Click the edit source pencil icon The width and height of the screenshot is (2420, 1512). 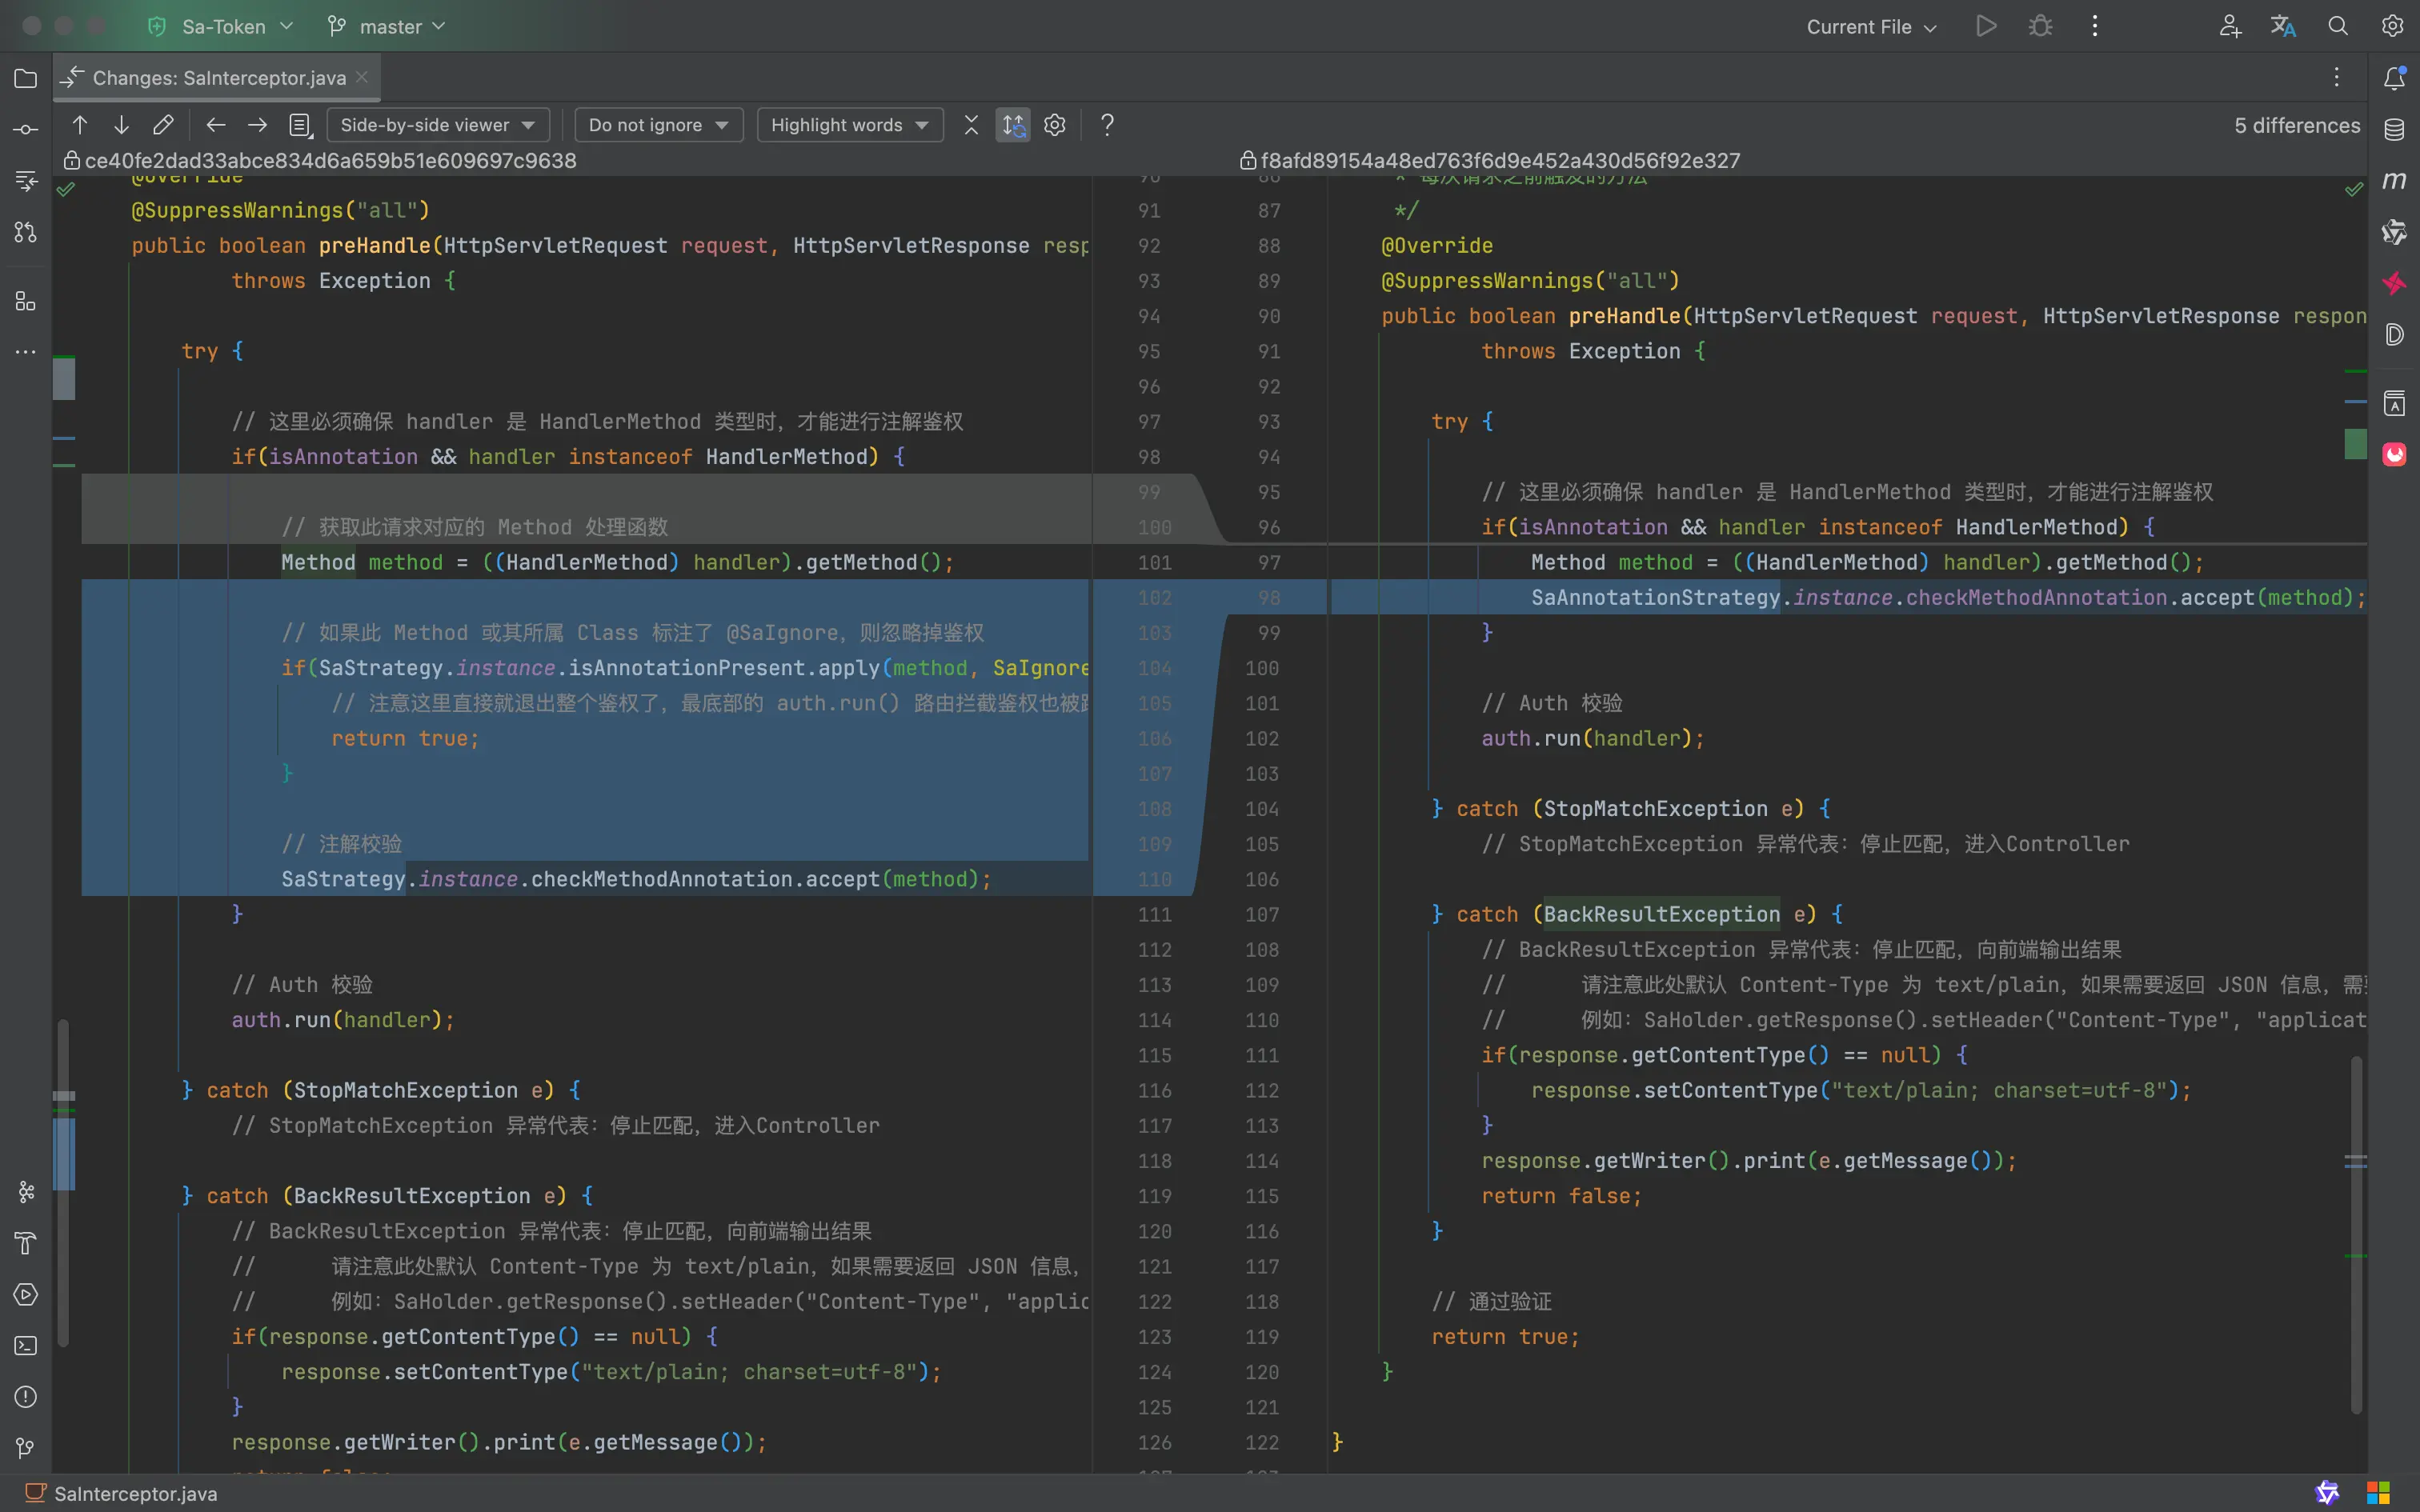[x=163, y=125]
